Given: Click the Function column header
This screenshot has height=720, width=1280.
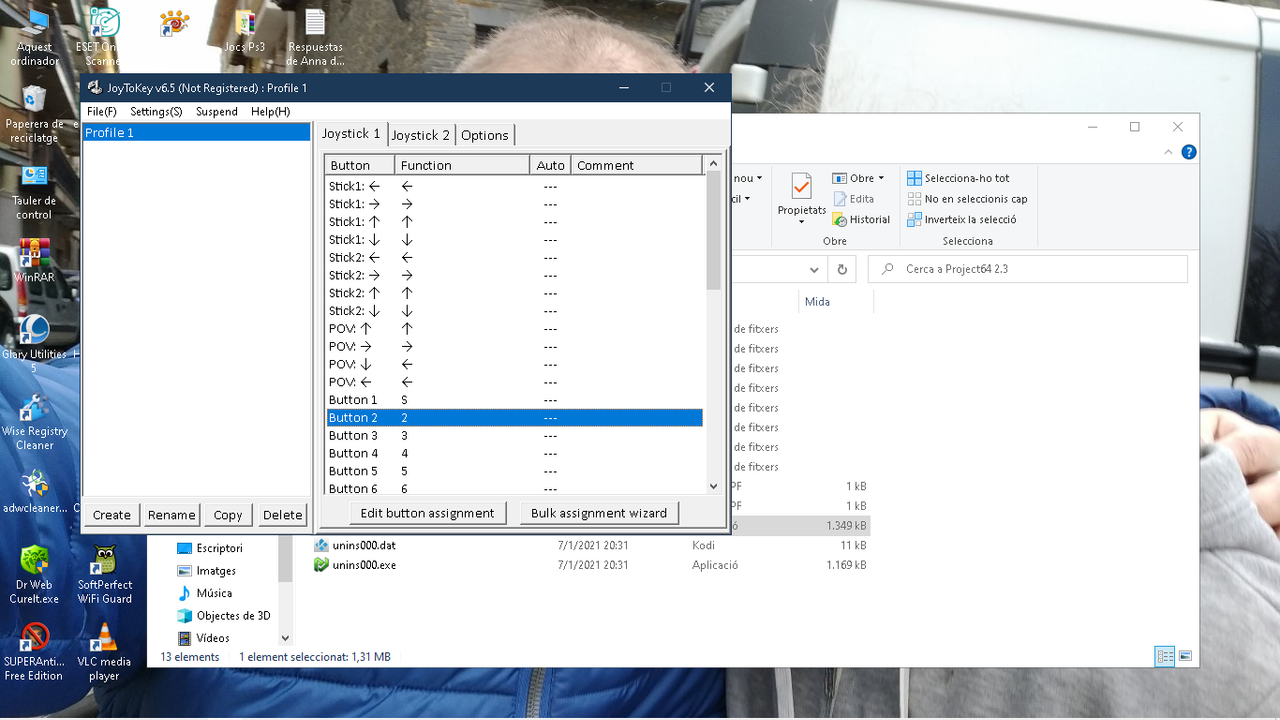Looking at the screenshot, I should [462, 165].
